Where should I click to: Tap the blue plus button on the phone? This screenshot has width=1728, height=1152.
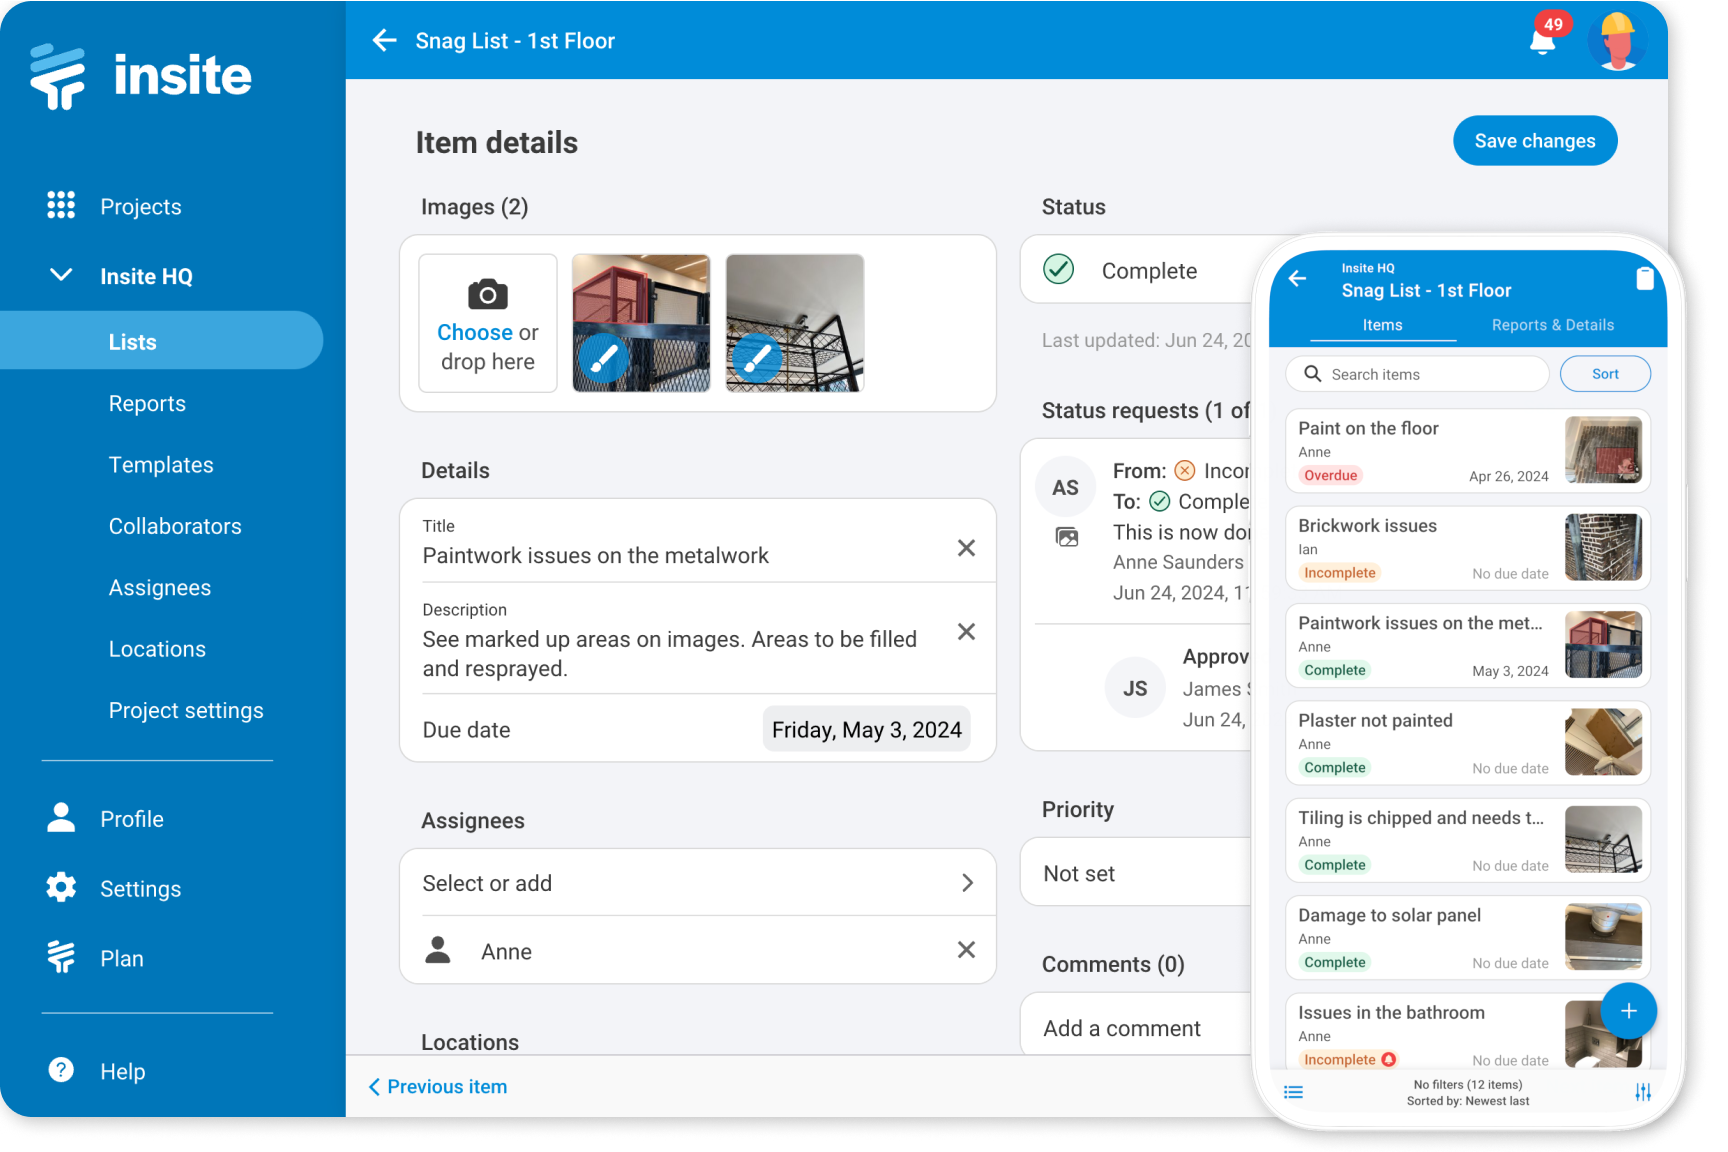(1629, 1011)
